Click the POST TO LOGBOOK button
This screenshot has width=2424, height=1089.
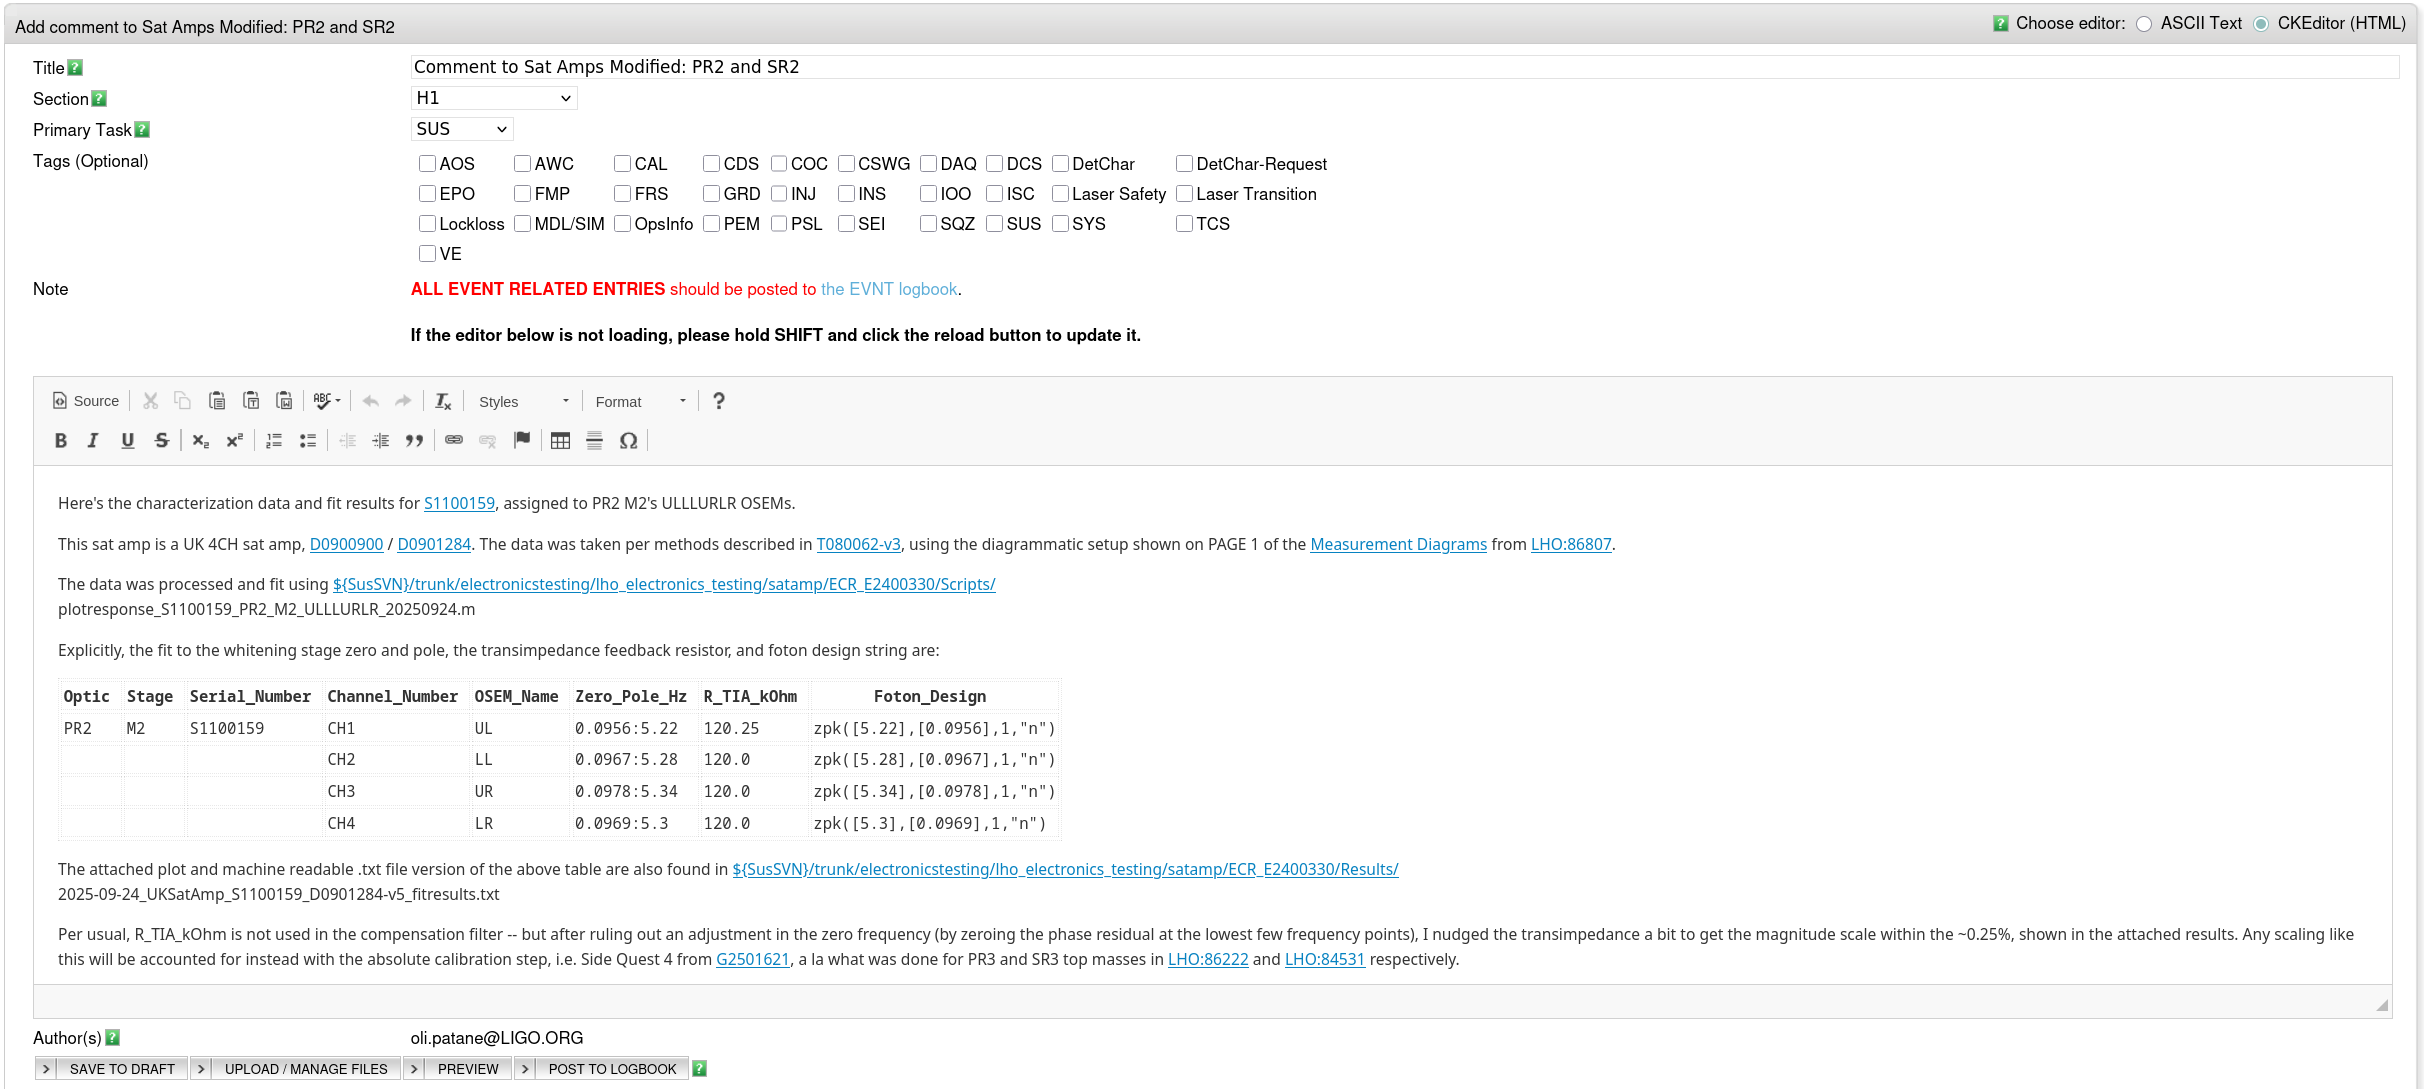tap(611, 1069)
